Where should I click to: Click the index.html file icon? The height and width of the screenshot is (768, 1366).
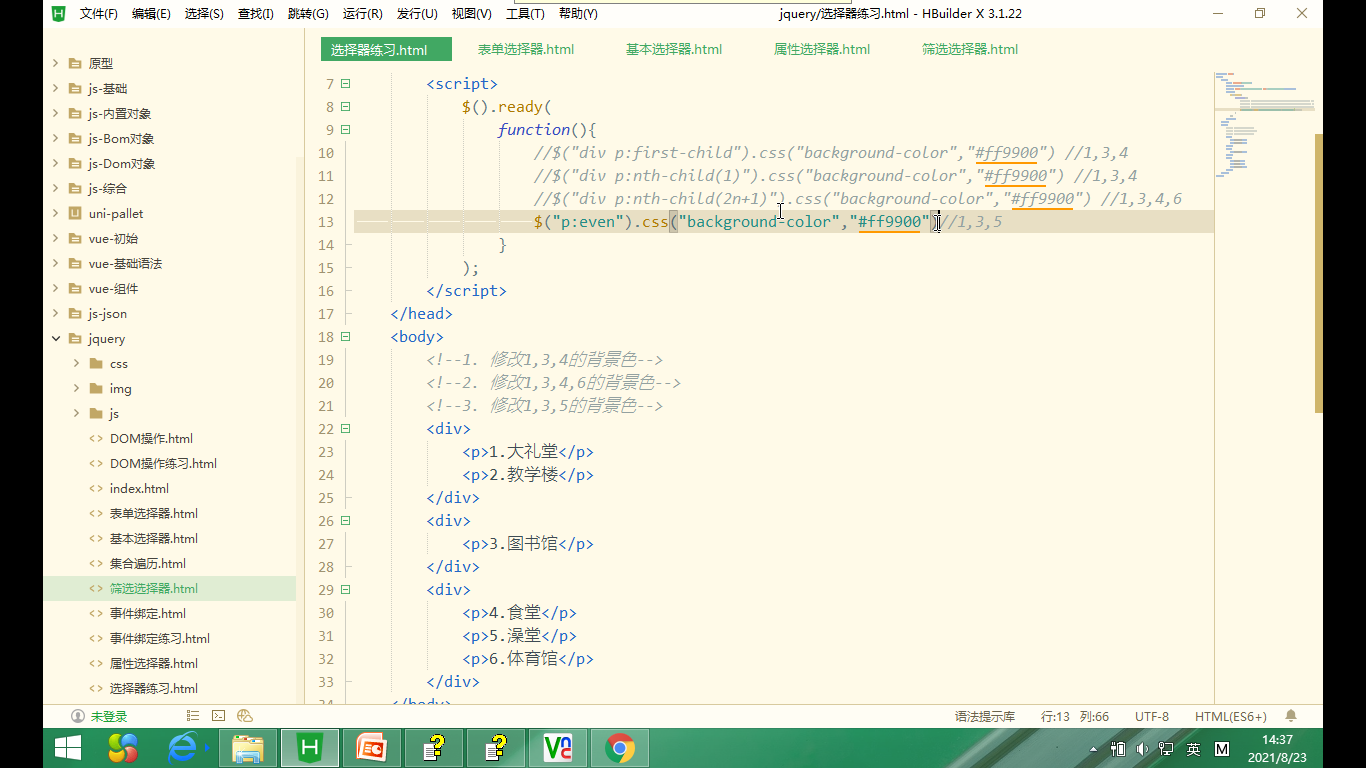point(96,488)
